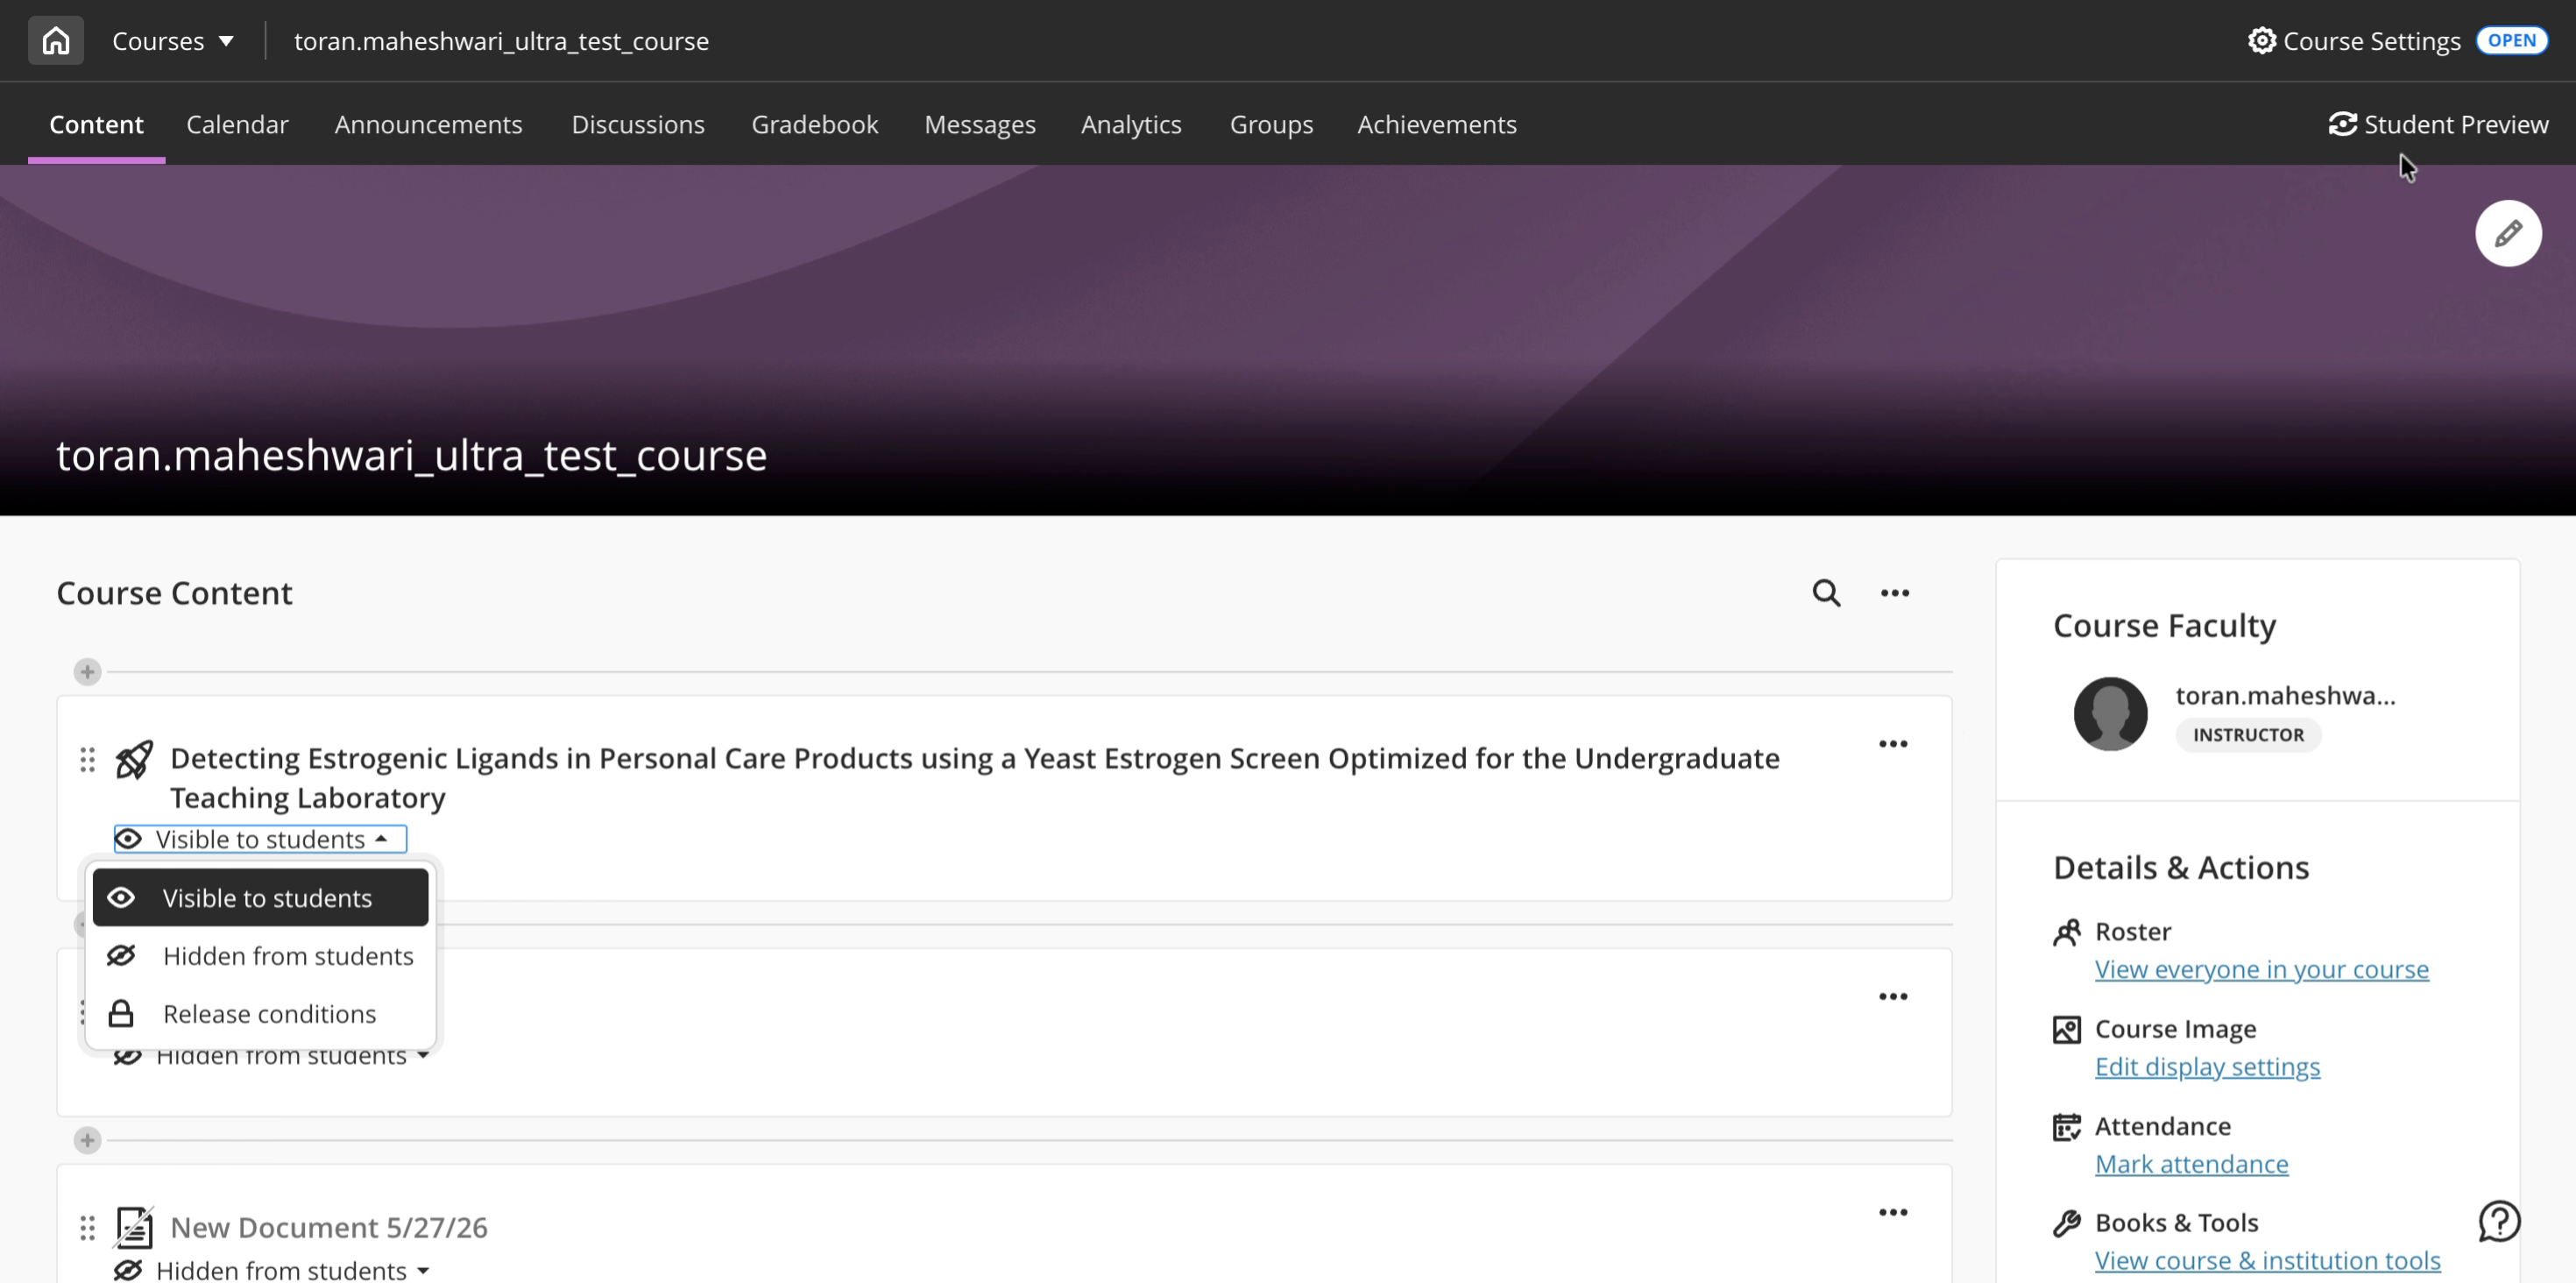2576x1283 pixels.
Task: Open ellipsis menu for New Document 5/27/26
Action: [x=1892, y=1212]
